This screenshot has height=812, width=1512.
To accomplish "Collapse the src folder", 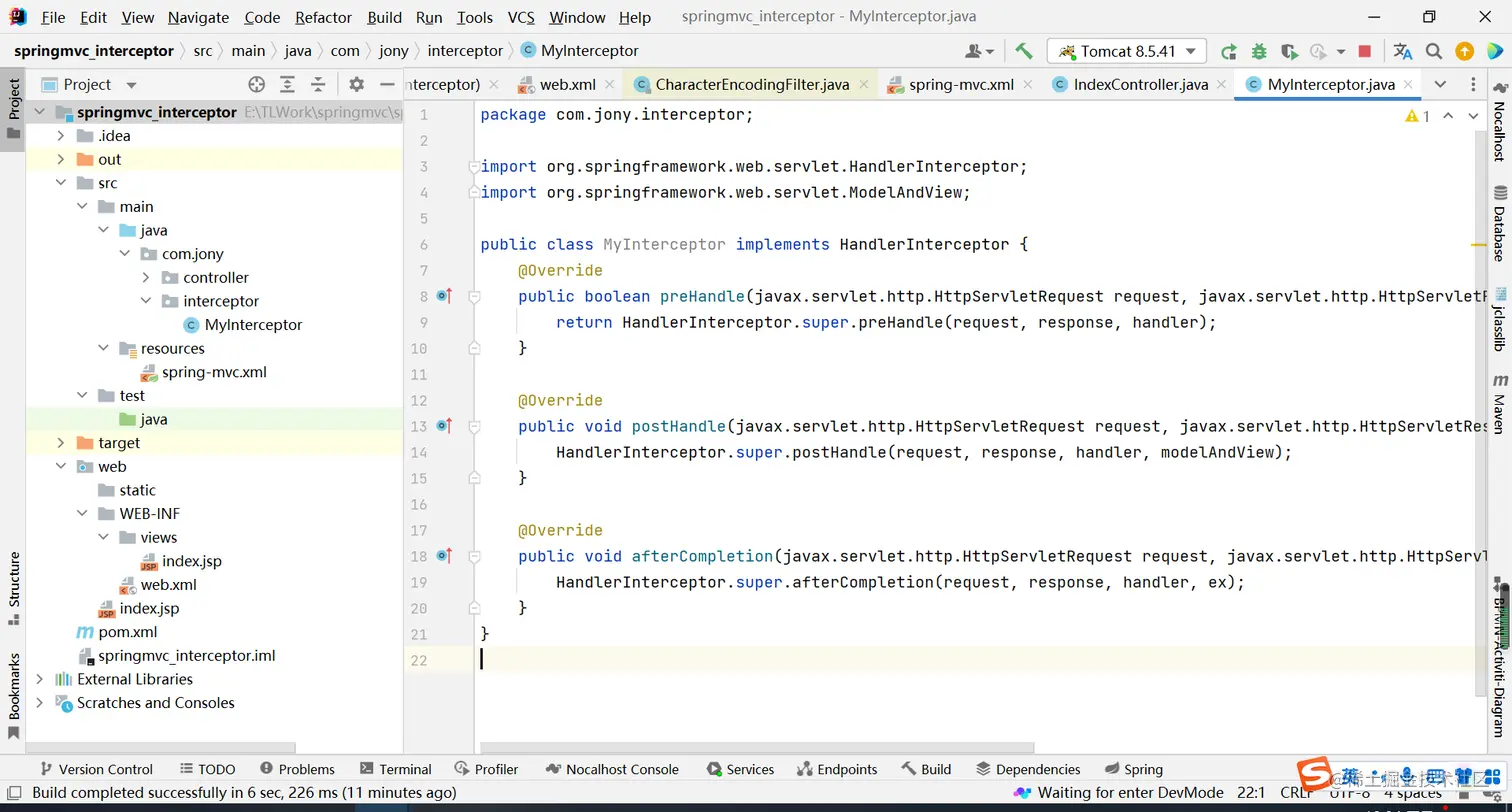I will click(62, 183).
